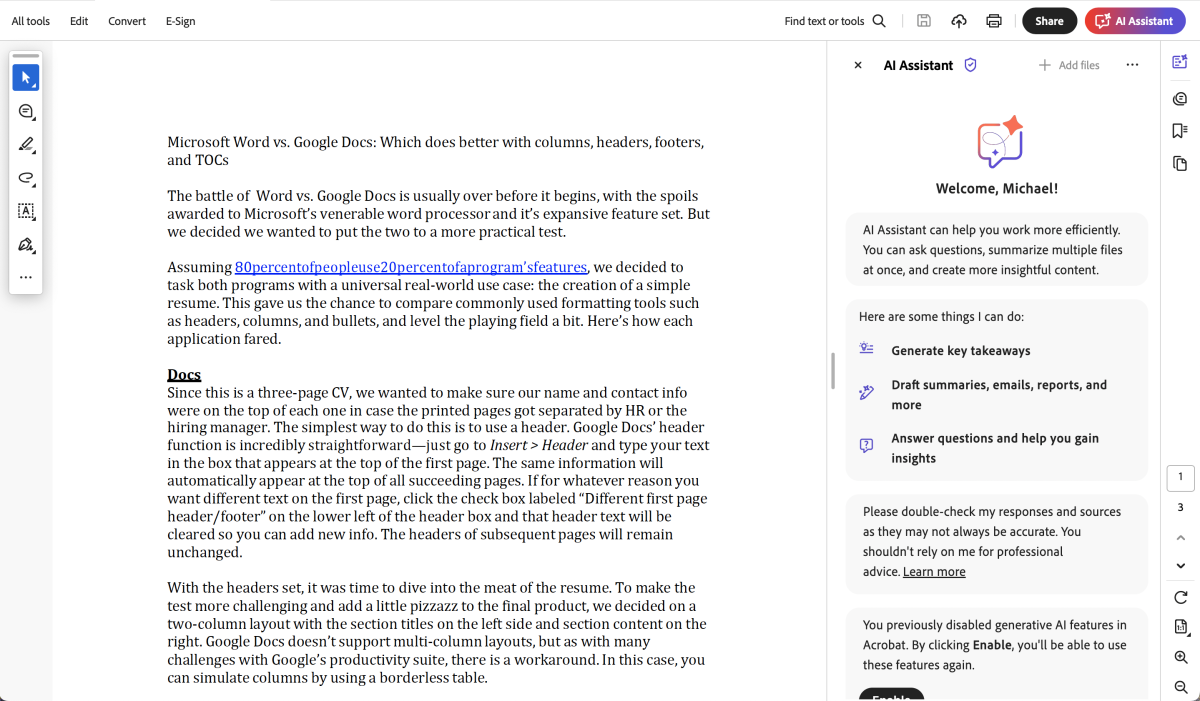Open the add comment tool
1200x701 pixels.
(26, 111)
